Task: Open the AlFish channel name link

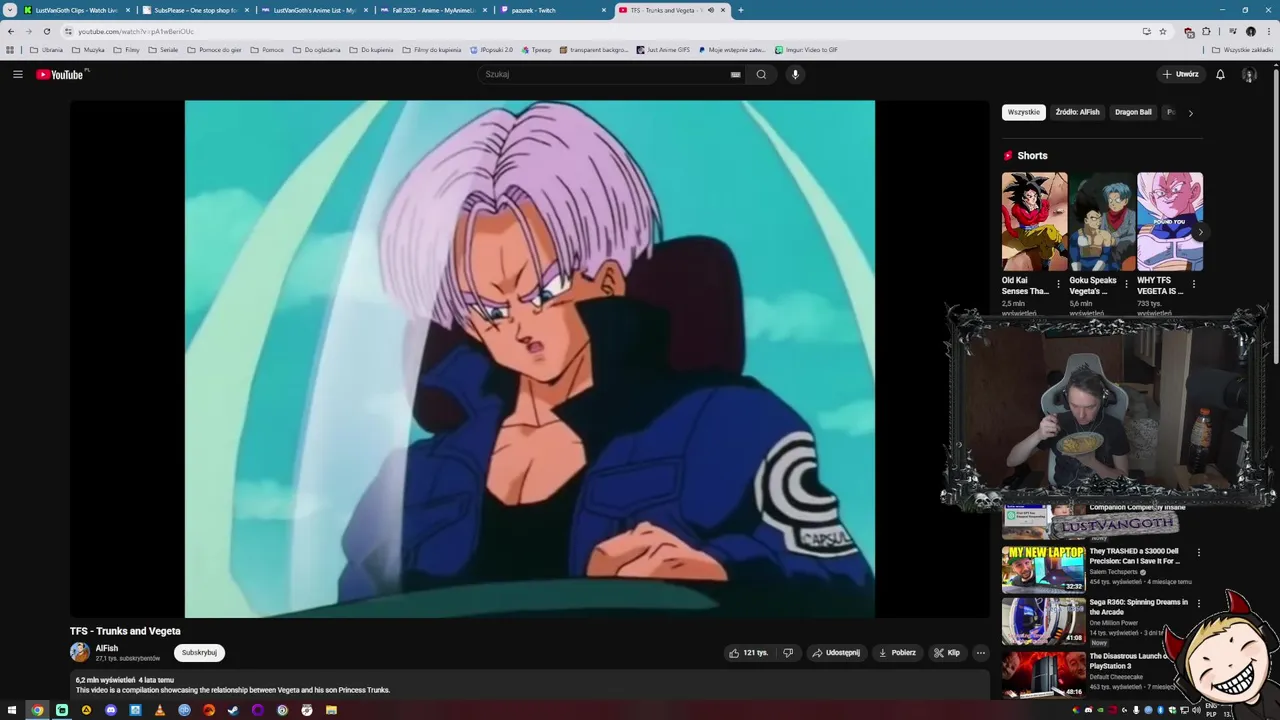Action: (x=107, y=648)
